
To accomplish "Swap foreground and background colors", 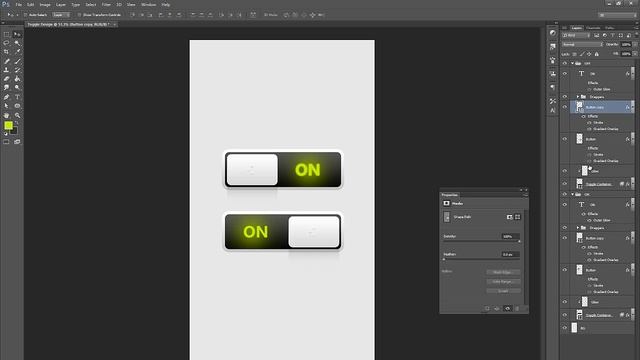I will pos(17,123).
